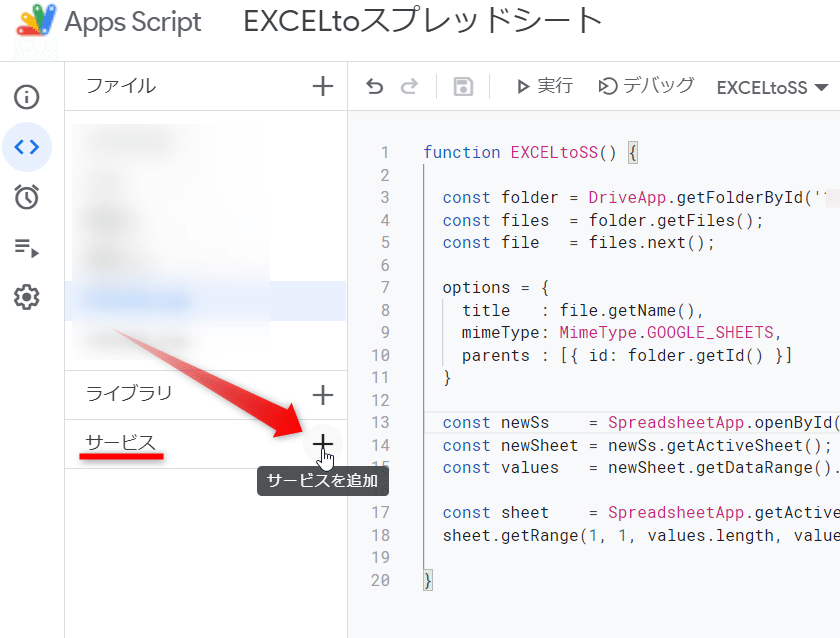
Task: Add a library with plus icon
Action: click(322, 395)
